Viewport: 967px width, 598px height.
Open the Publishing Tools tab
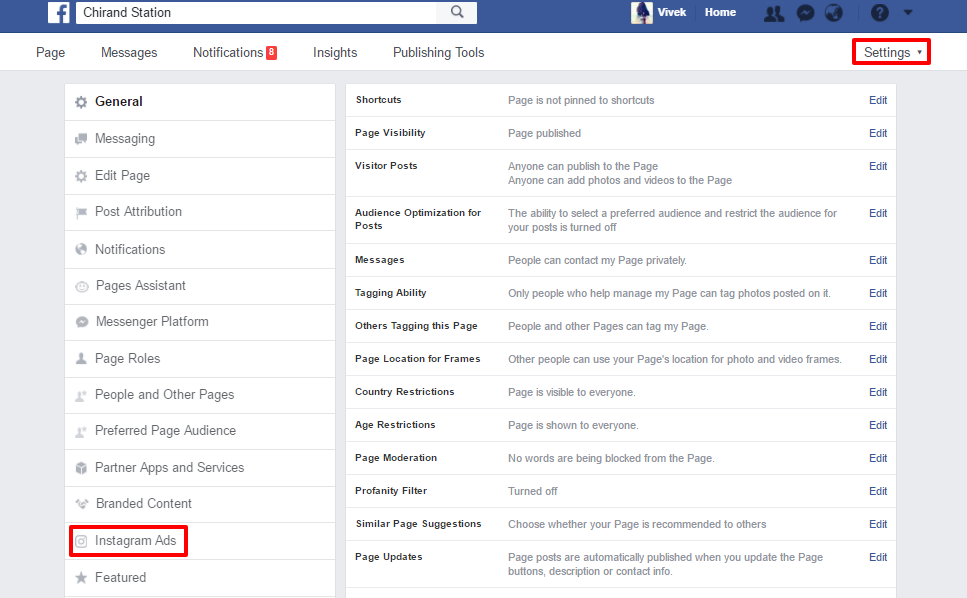point(438,52)
